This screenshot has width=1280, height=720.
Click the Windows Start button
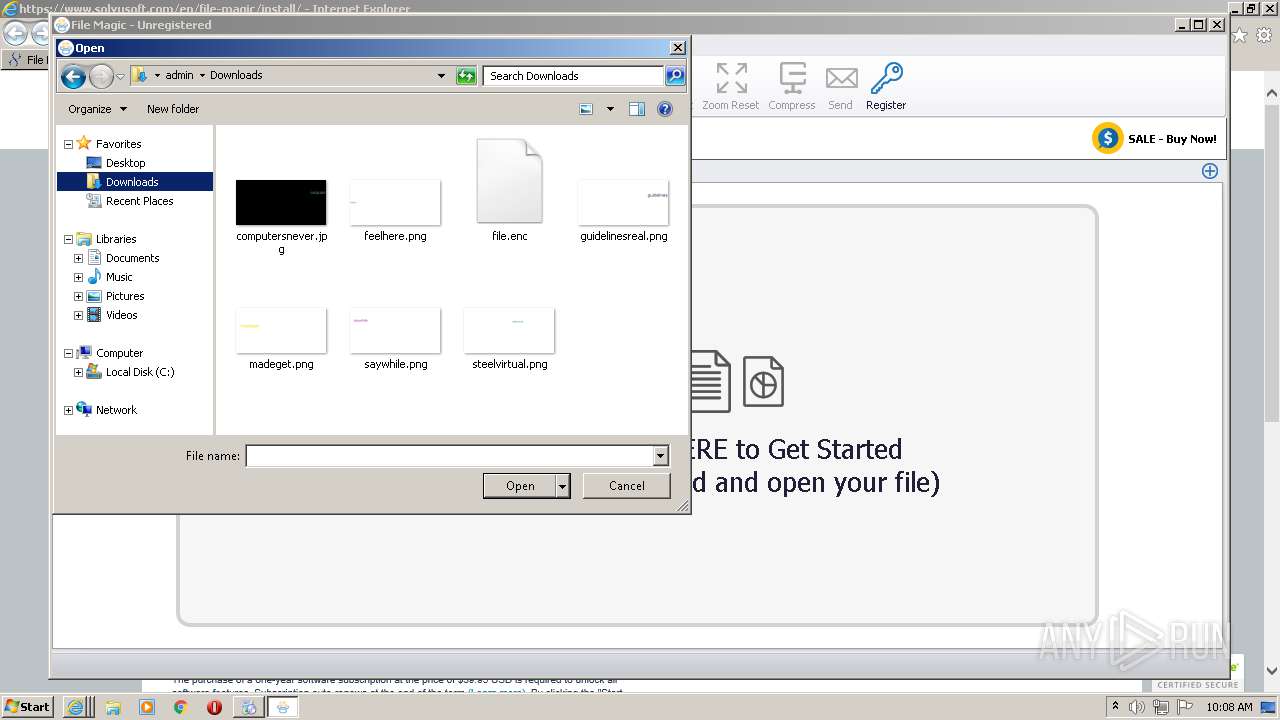click(x=27, y=706)
